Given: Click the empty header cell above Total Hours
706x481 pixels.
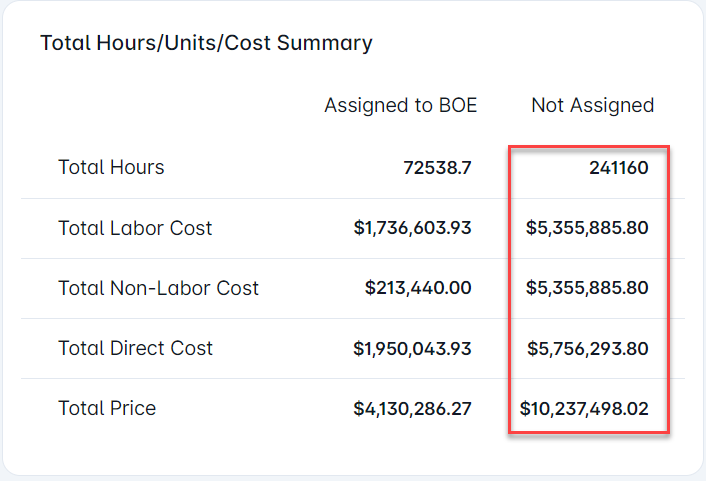Looking at the screenshot, I should (150, 105).
